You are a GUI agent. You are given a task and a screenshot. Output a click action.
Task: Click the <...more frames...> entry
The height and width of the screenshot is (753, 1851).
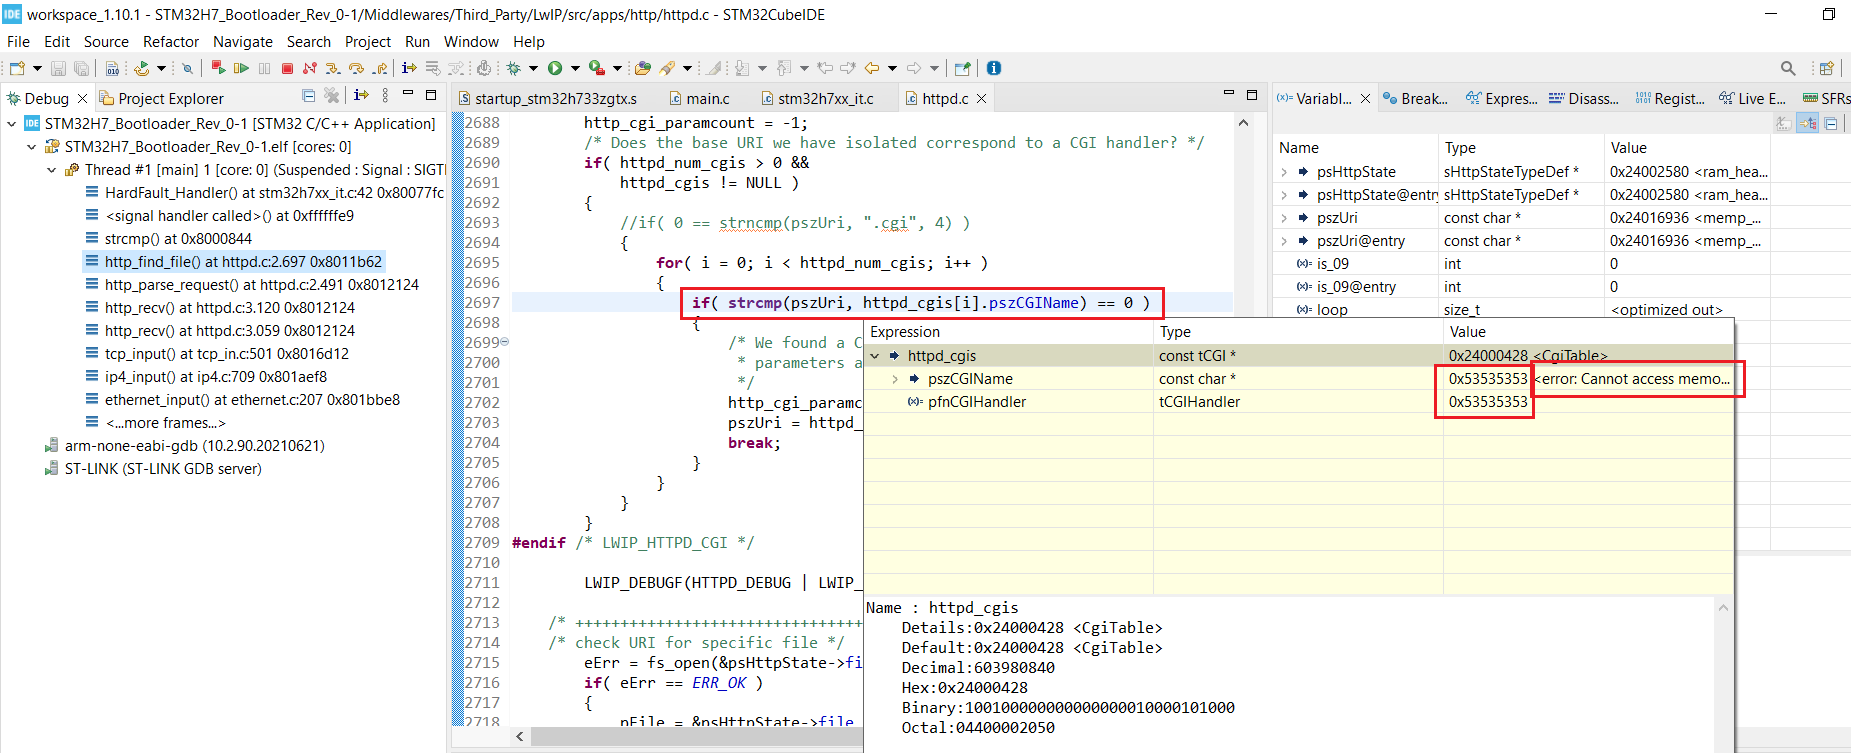pyautogui.click(x=166, y=423)
